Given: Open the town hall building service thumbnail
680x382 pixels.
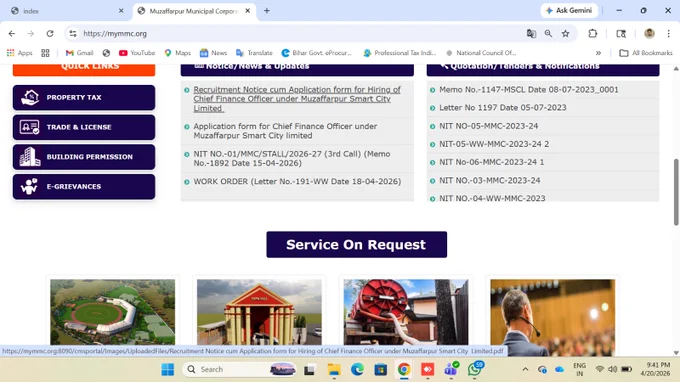Looking at the screenshot, I should (x=259, y=312).
